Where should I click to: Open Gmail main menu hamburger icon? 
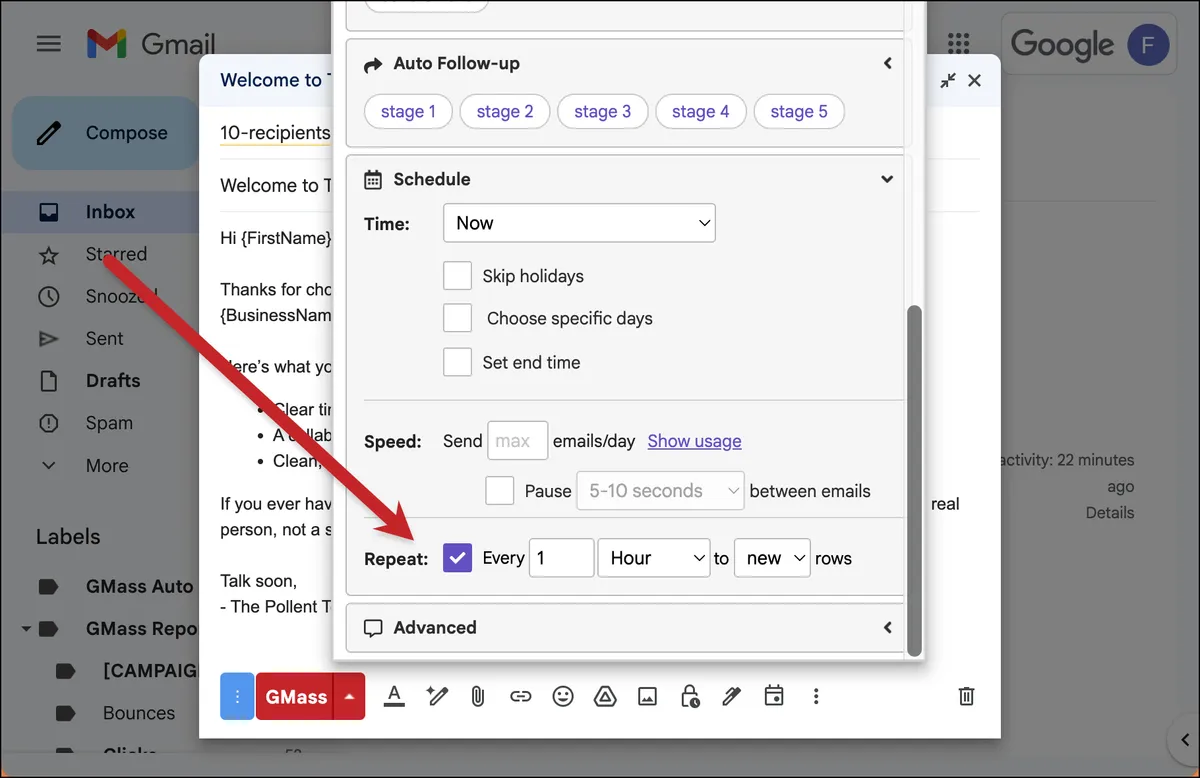(x=48, y=44)
